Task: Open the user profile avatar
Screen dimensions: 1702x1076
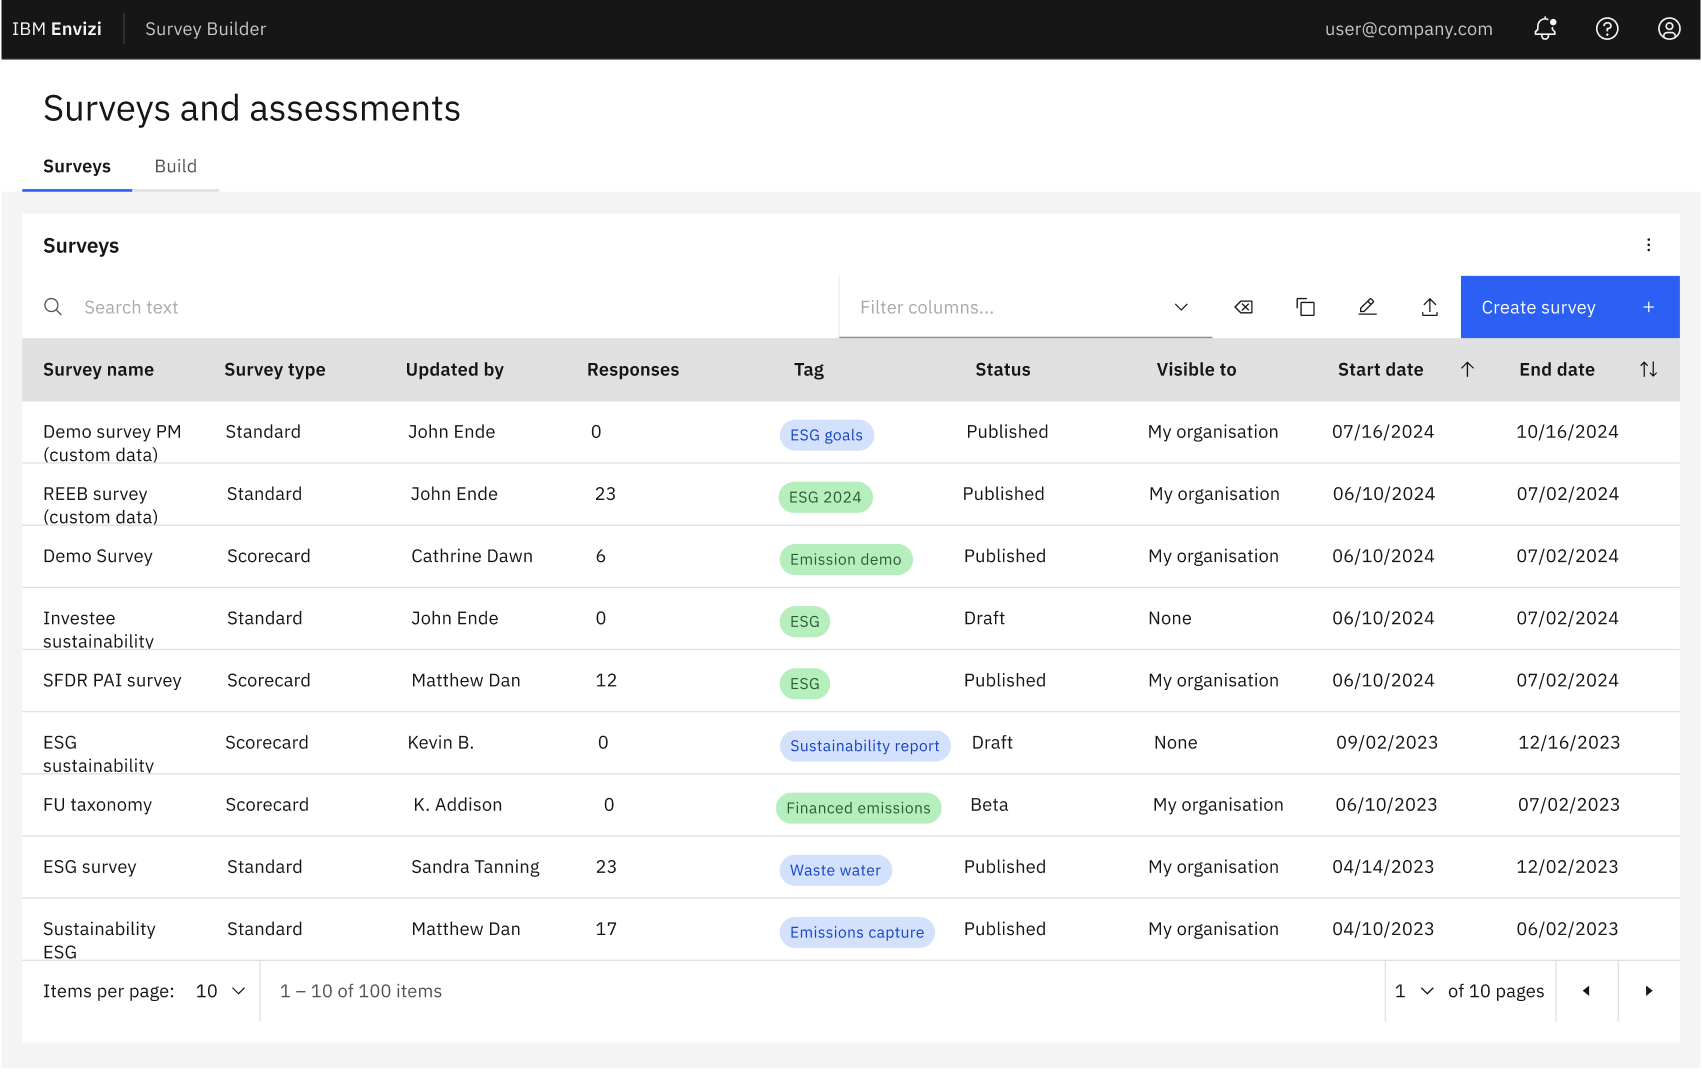Action: [x=1669, y=29]
